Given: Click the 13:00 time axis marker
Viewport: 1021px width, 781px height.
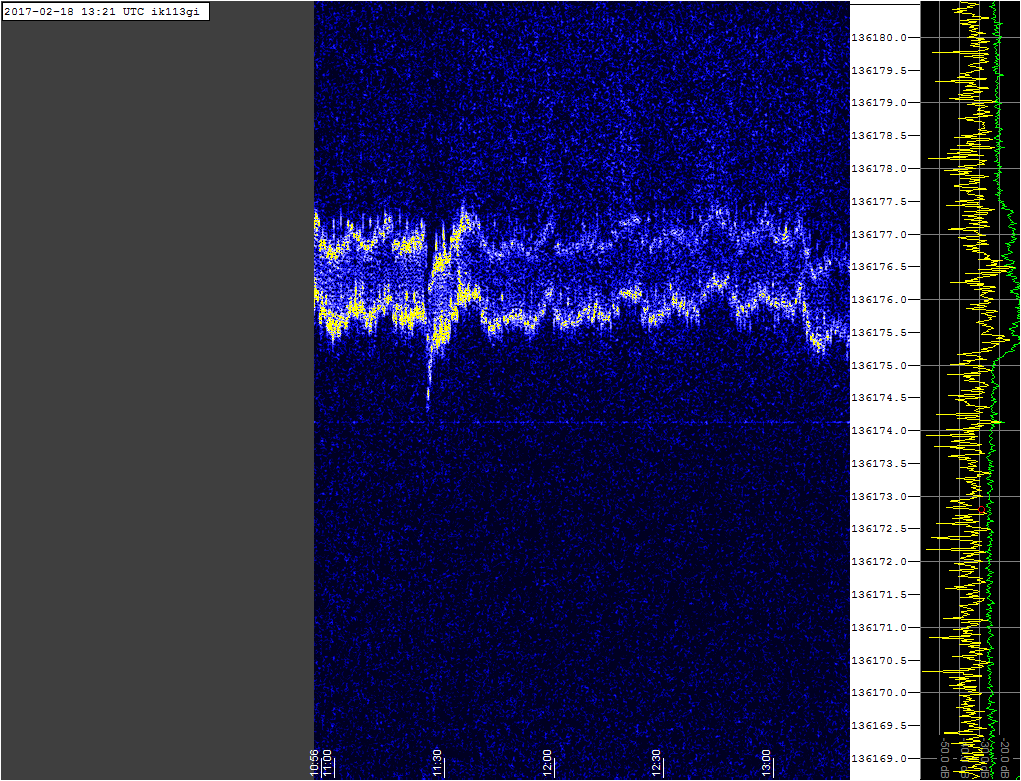Looking at the screenshot, I should [766, 764].
